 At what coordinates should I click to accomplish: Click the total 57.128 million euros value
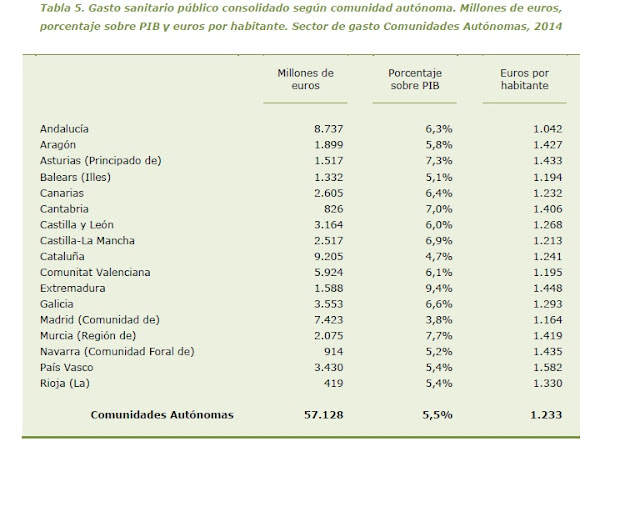(324, 415)
